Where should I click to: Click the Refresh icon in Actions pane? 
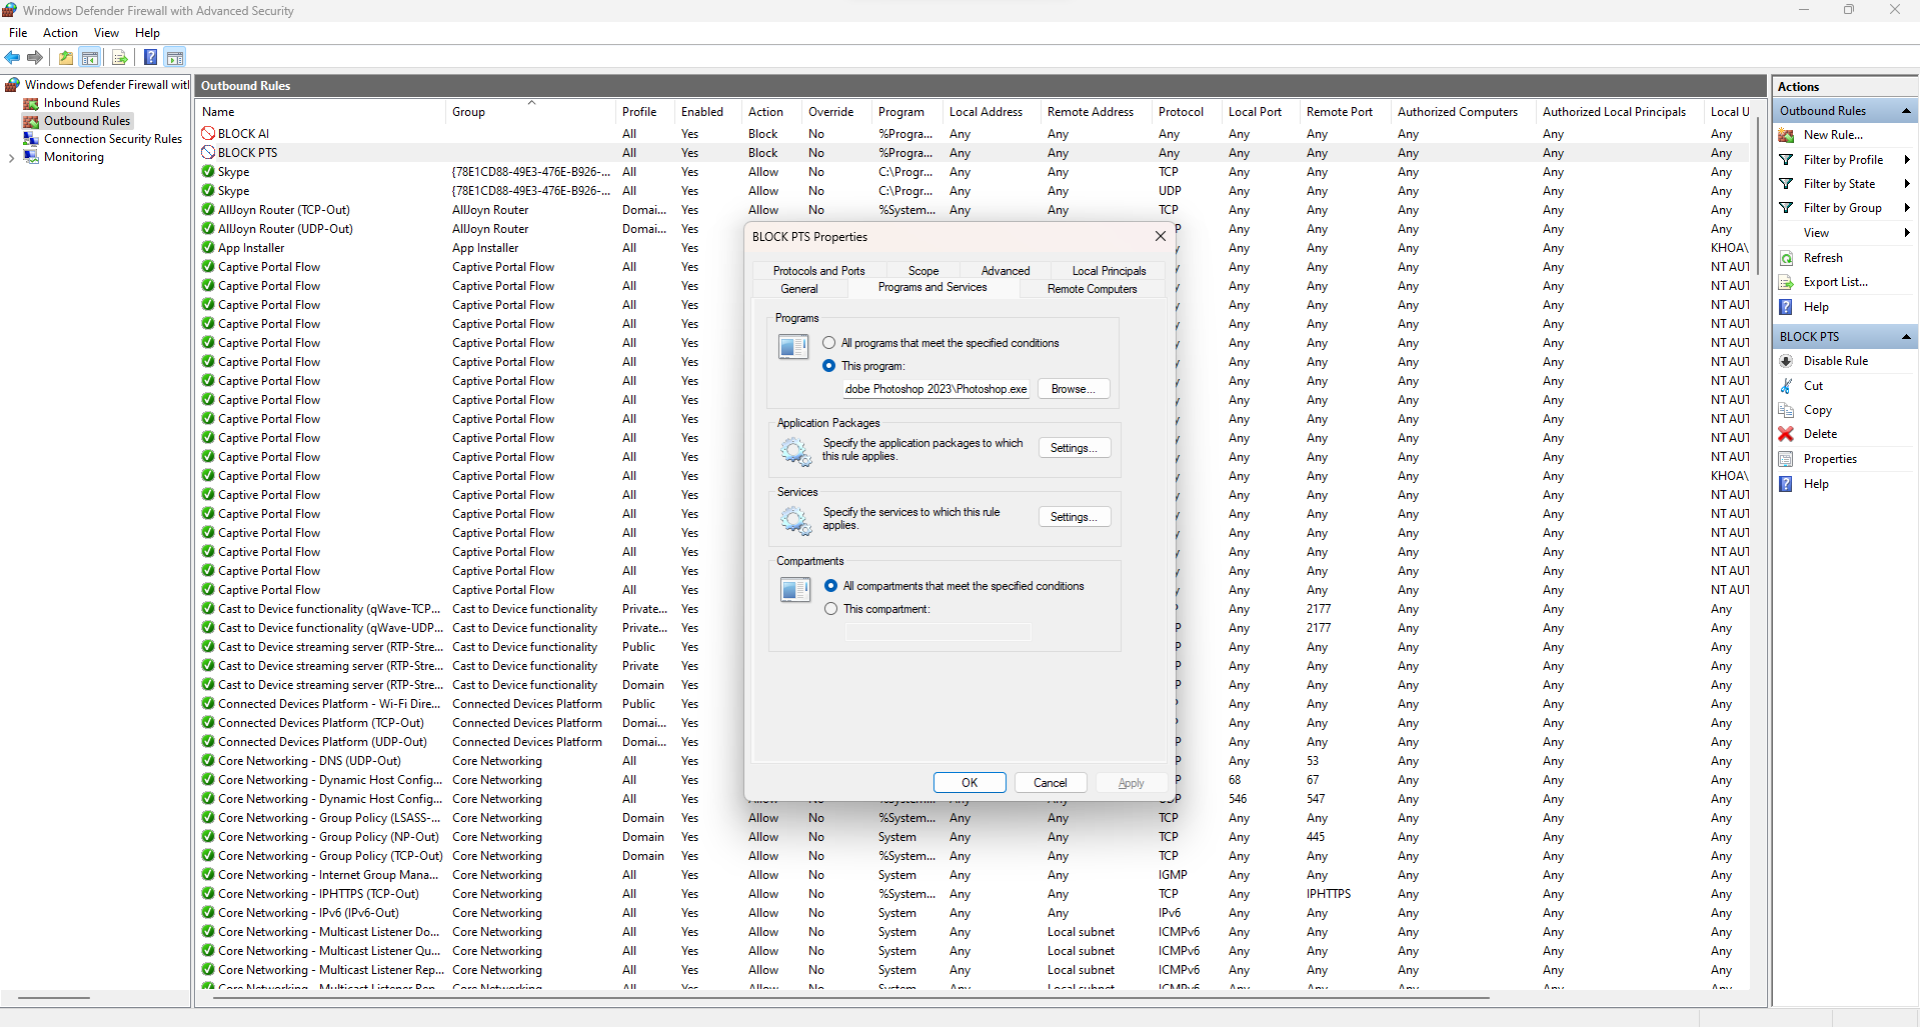[1786, 258]
